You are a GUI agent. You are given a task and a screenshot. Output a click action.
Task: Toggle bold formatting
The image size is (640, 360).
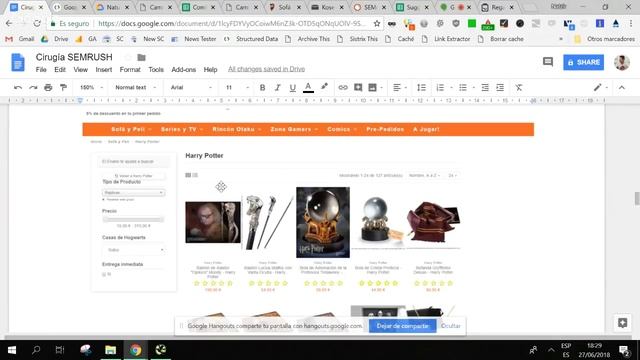262,87
